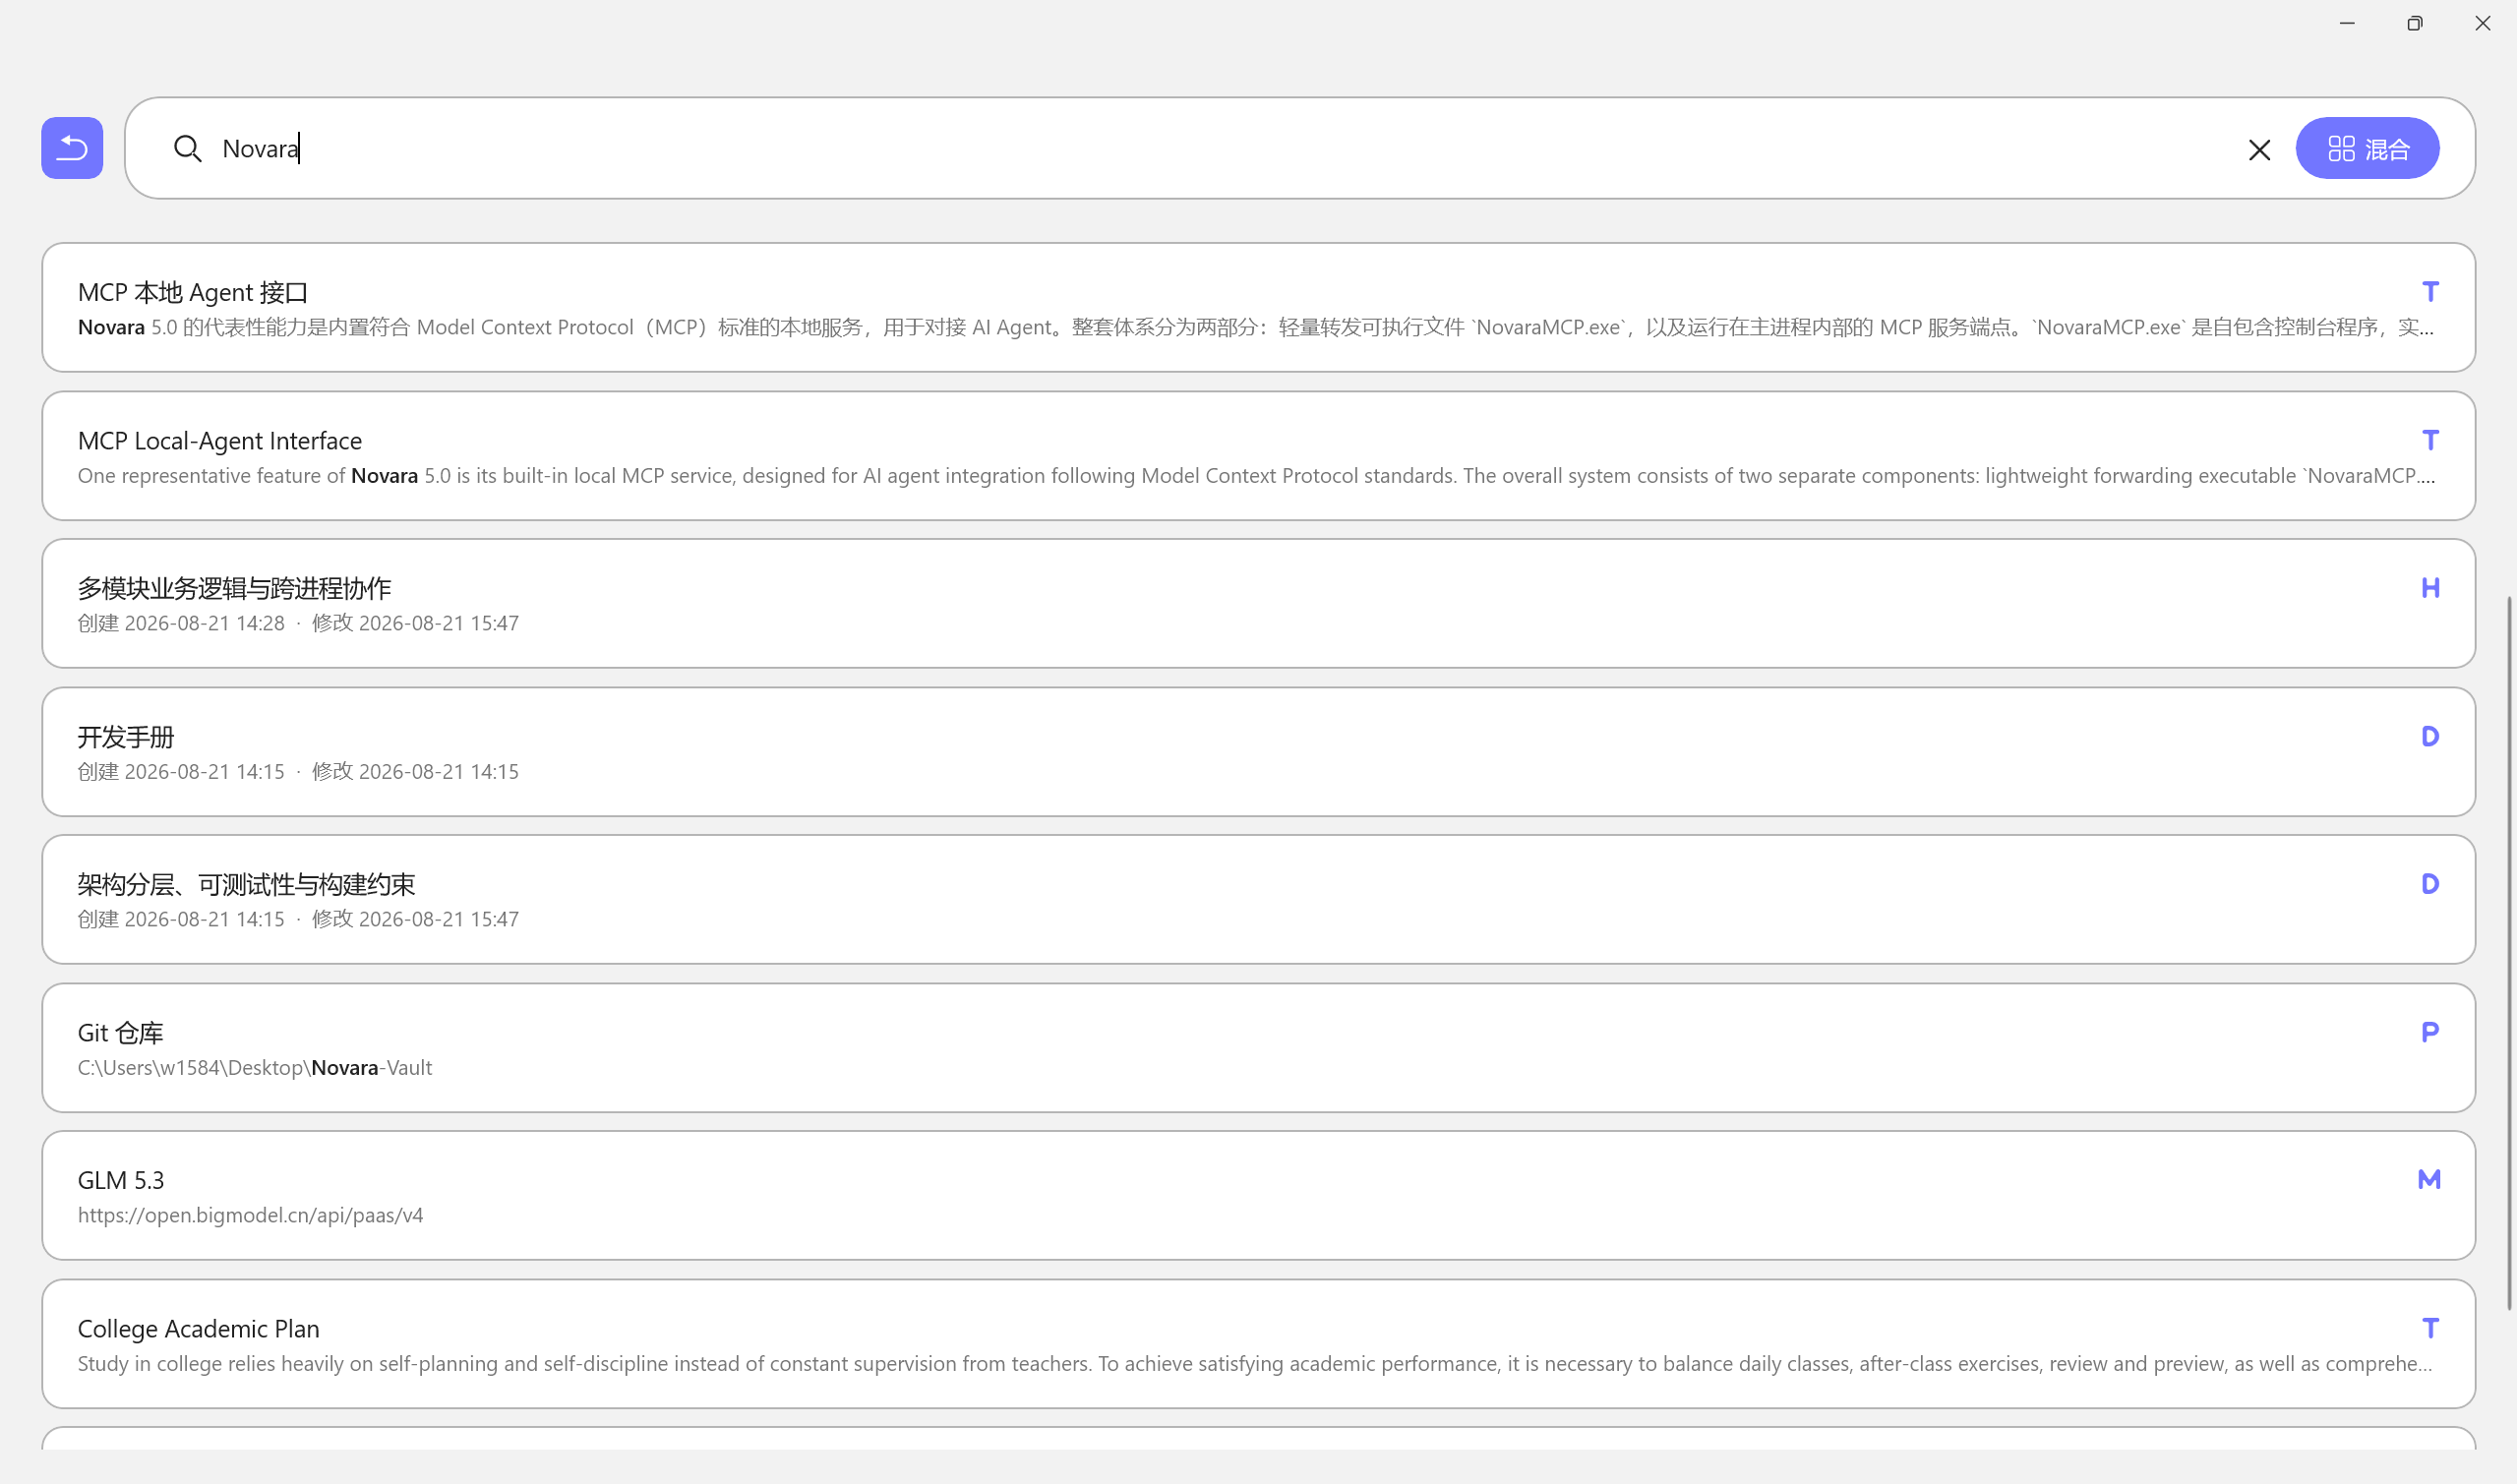Click the results vertical scrollbar
Viewport: 2517px width, 1484px height.
(x=2509, y=952)
